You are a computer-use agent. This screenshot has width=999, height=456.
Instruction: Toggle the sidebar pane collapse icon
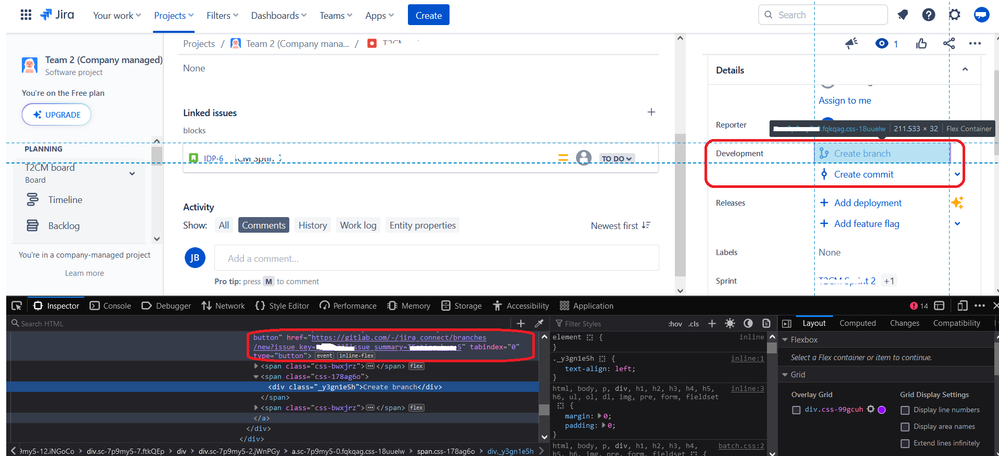(786, 324)
